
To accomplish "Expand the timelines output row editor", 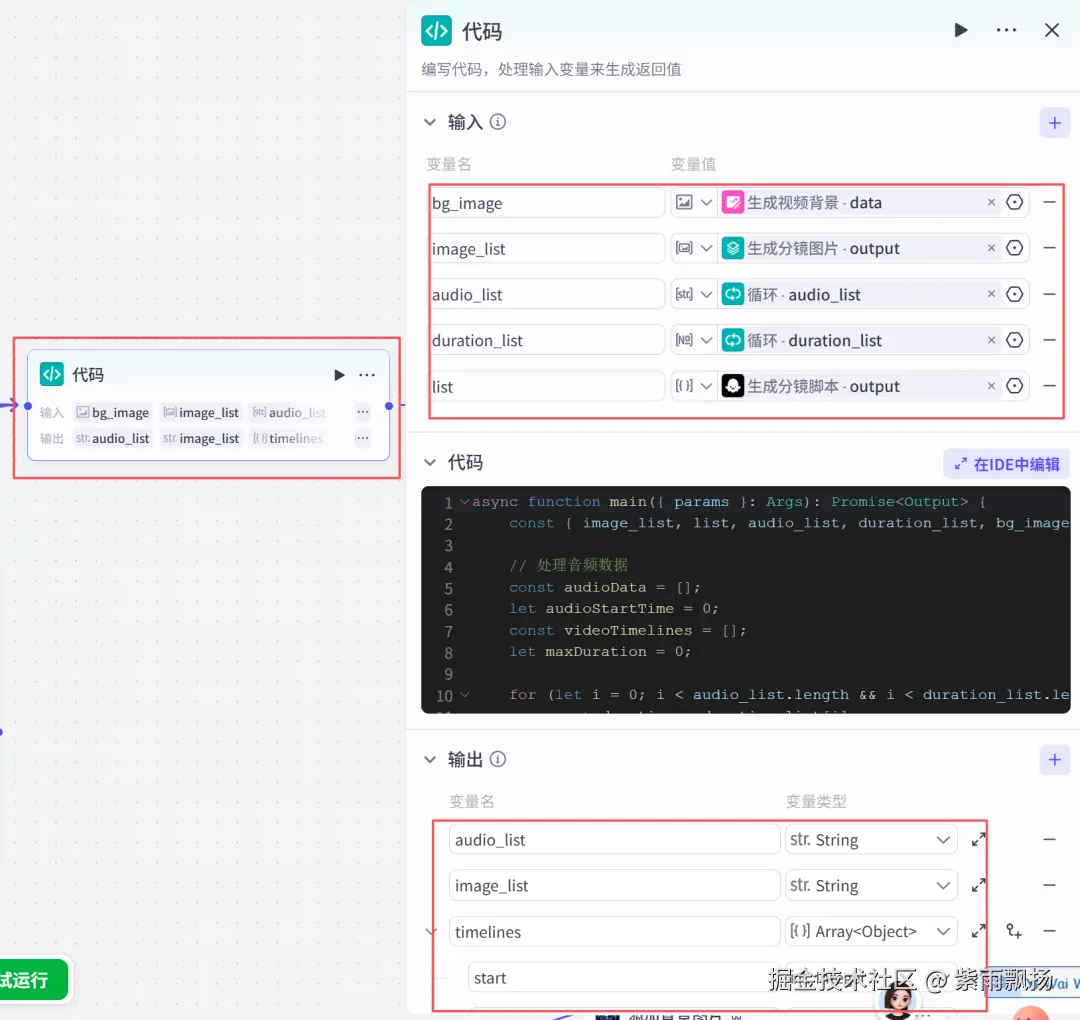I will 978,932.
